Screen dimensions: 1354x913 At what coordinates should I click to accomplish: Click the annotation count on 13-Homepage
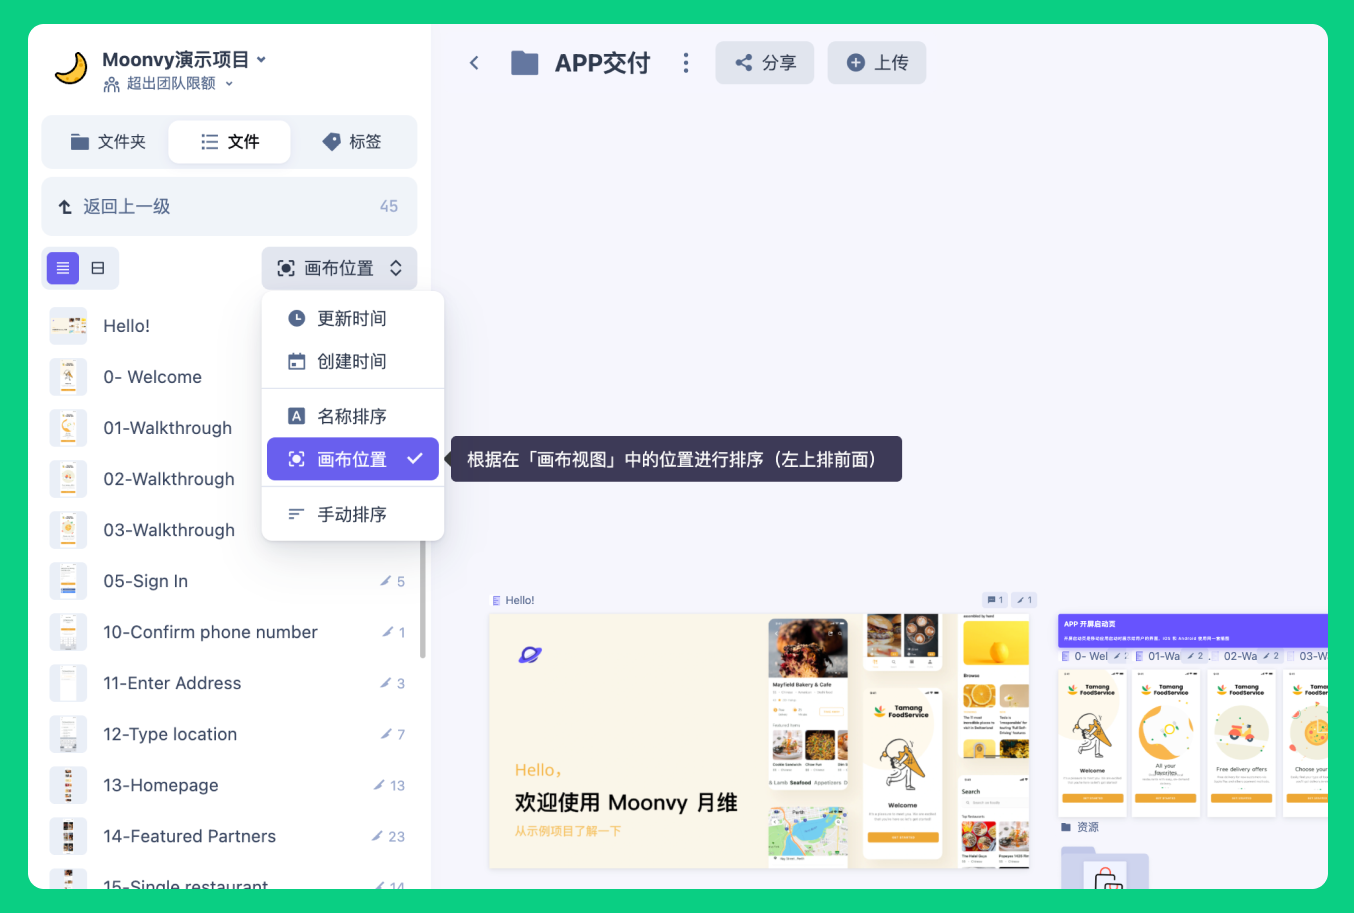click(390, 785)
